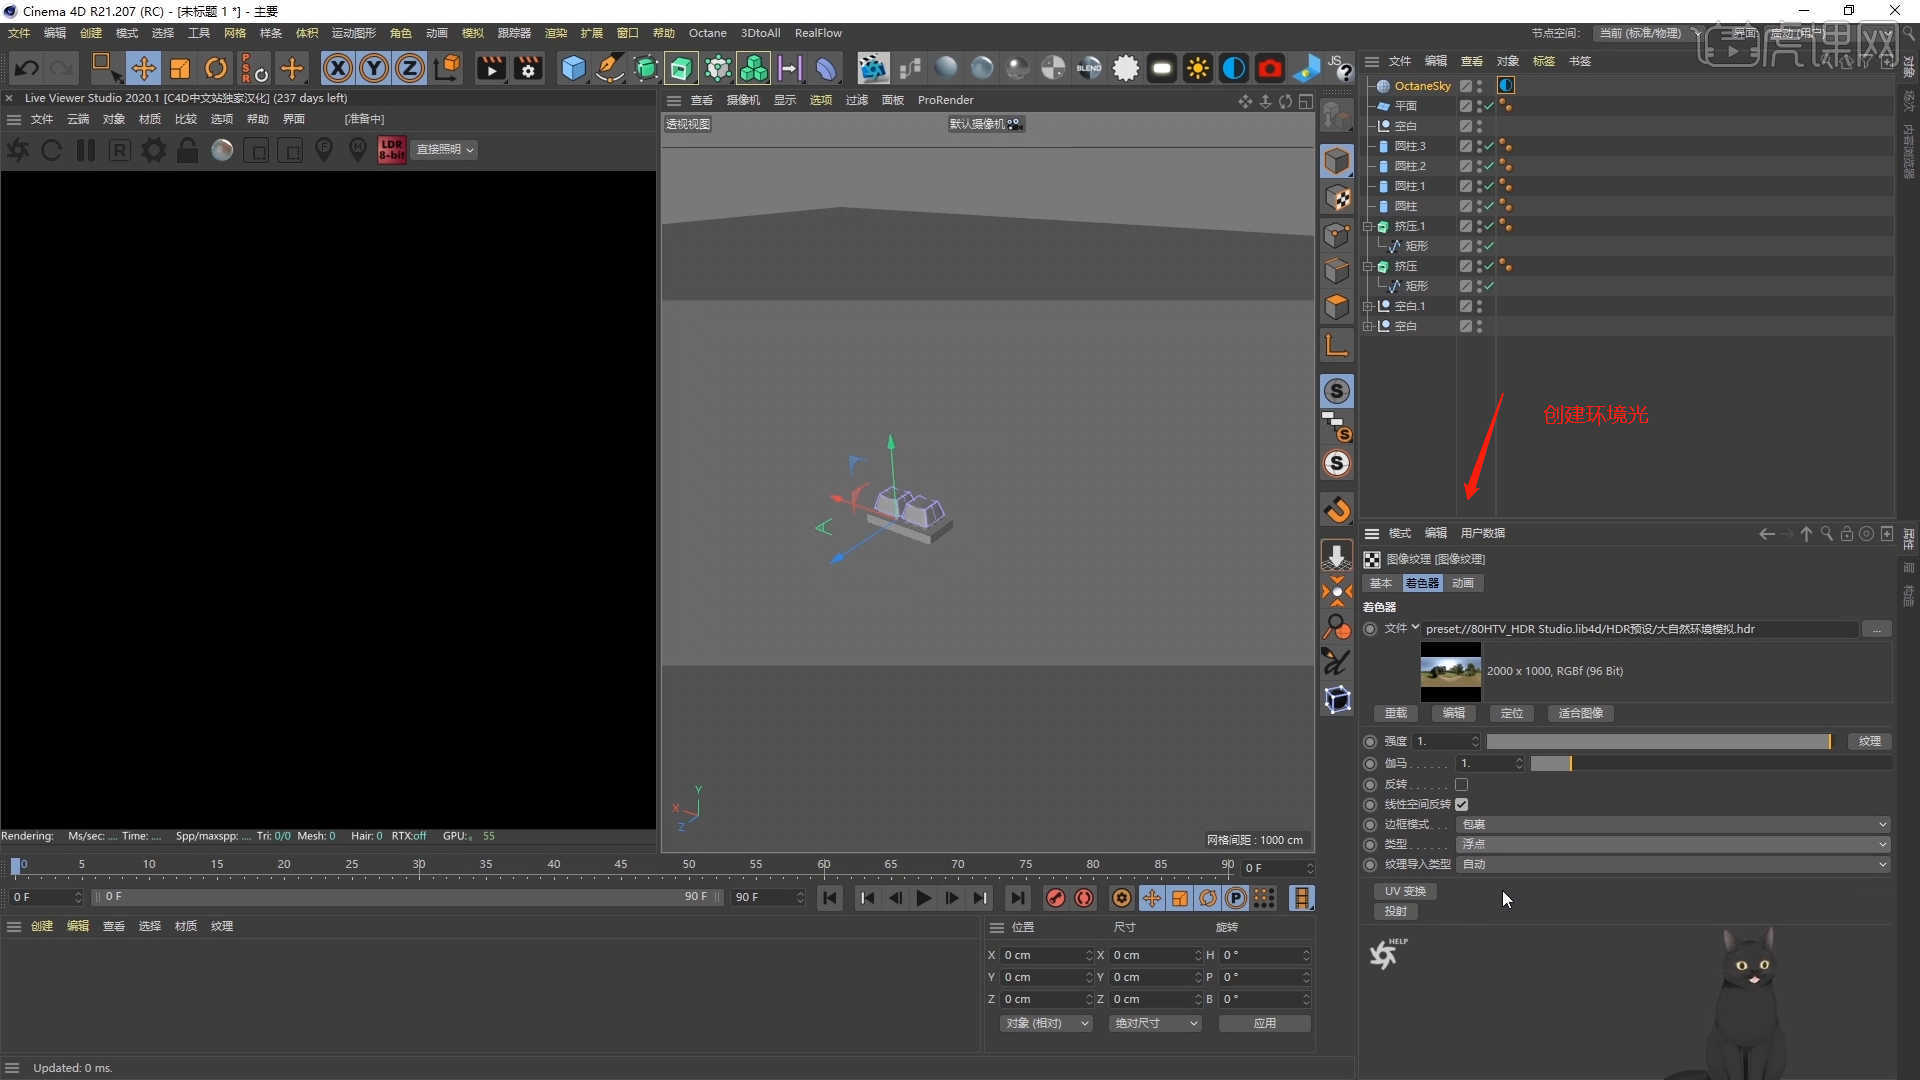Collapse the 挤压 object above 空白.1
1920x1080 pixels.
point(1368,266)
